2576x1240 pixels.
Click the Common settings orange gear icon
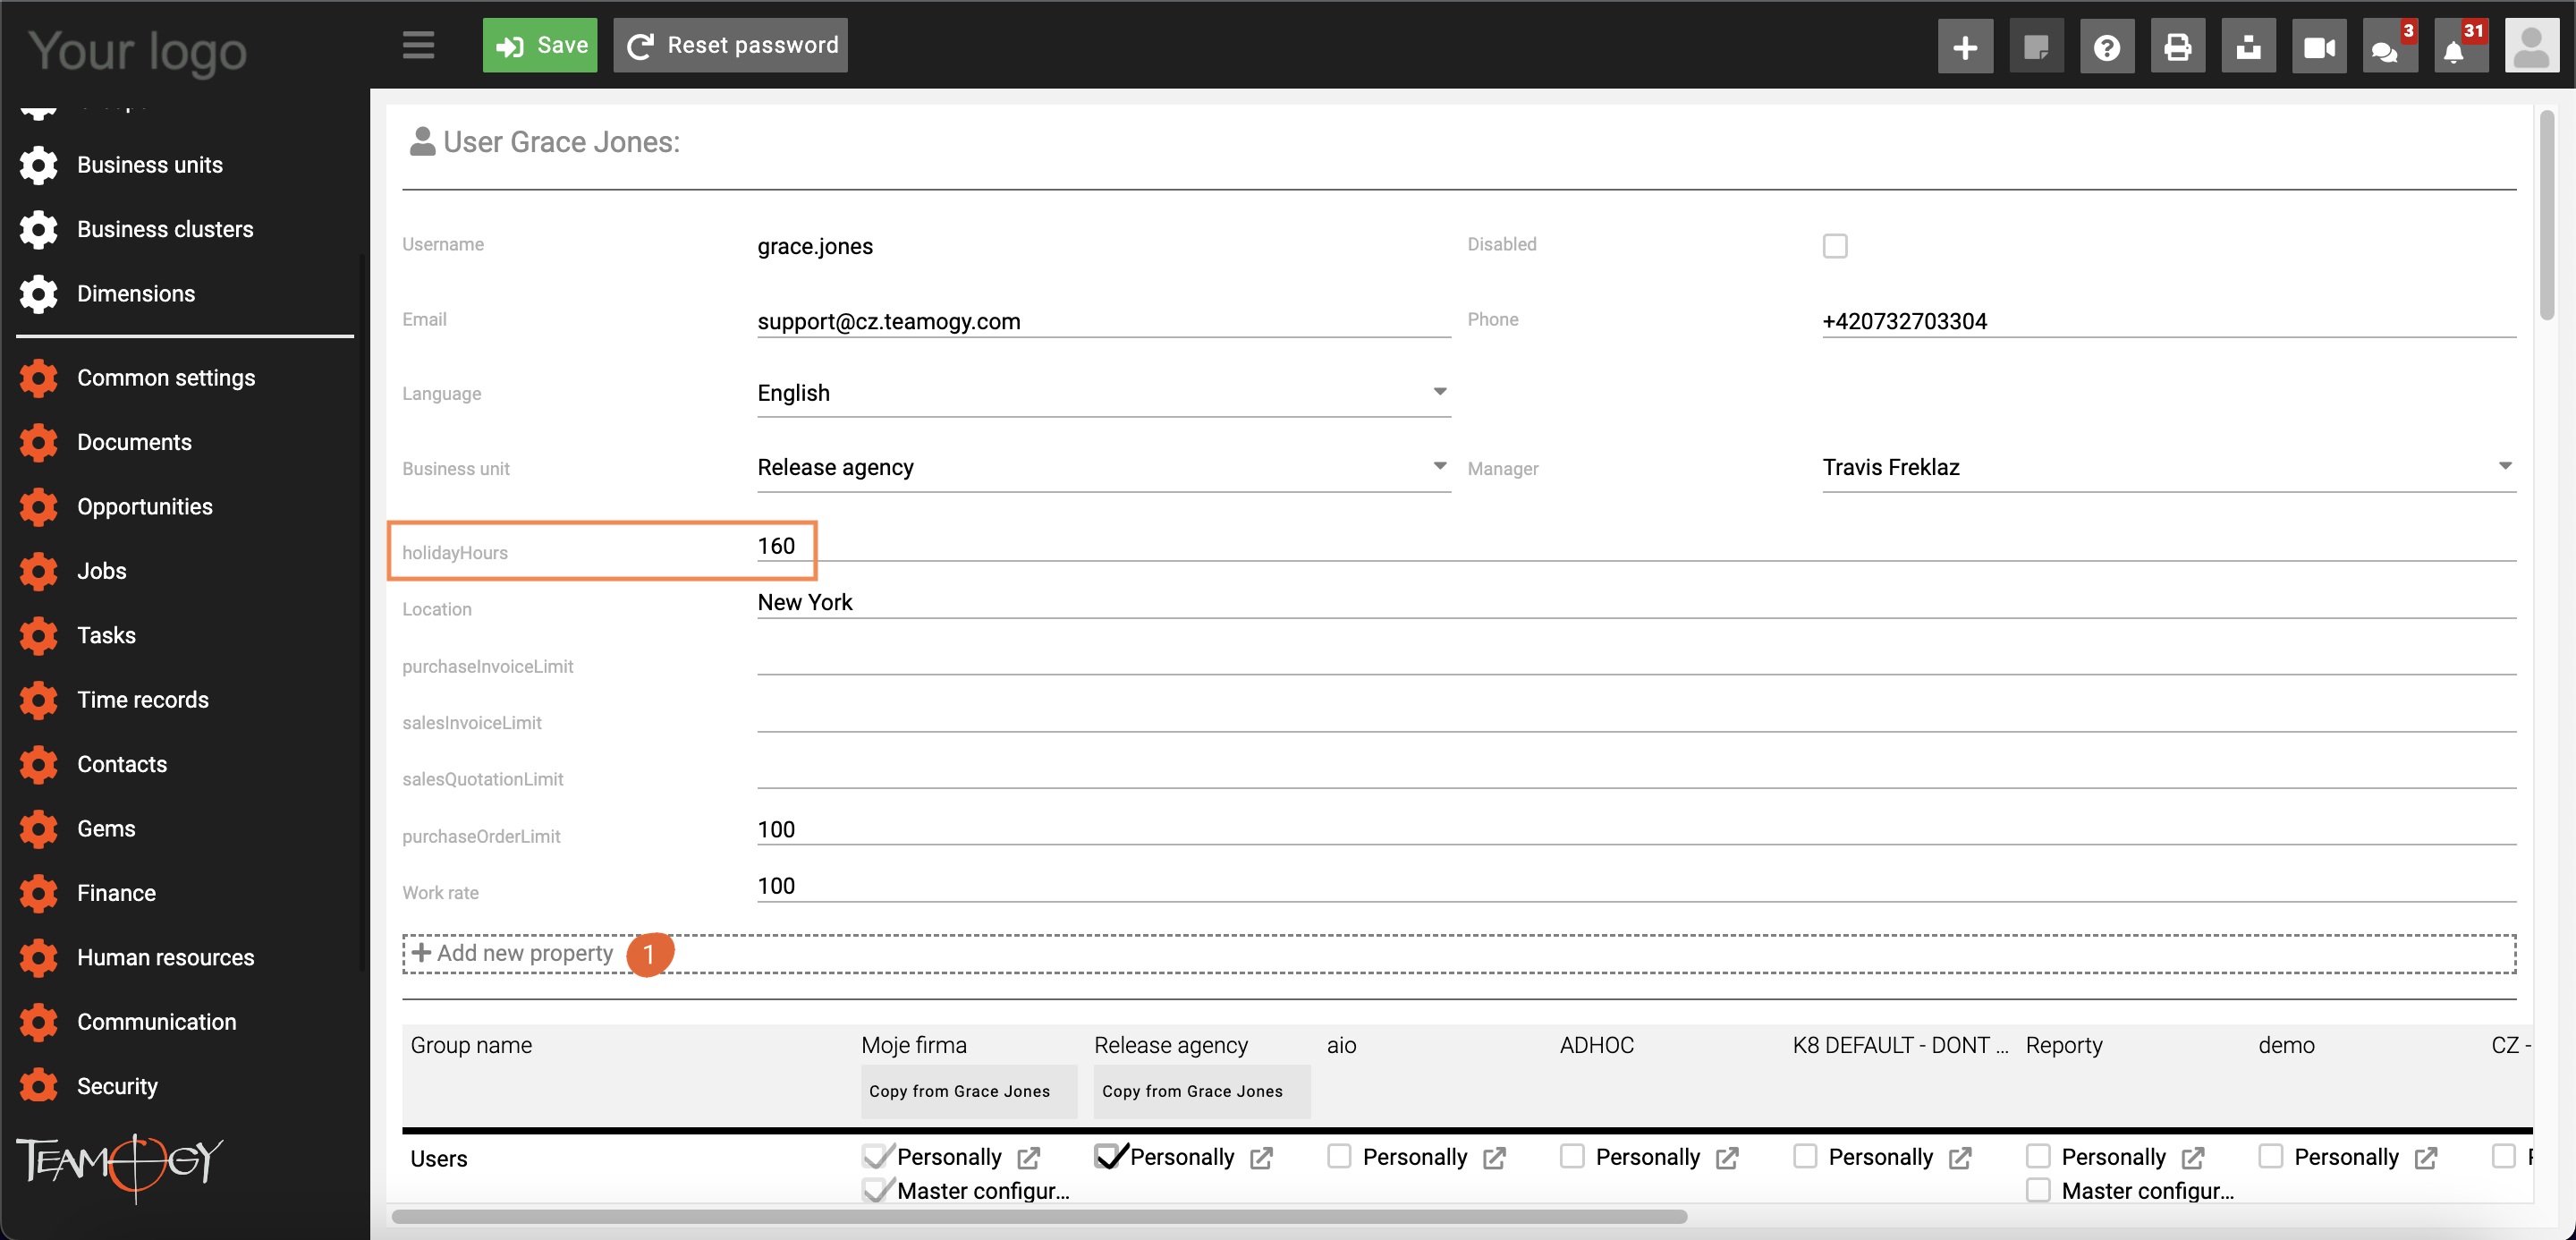point(38,378)
